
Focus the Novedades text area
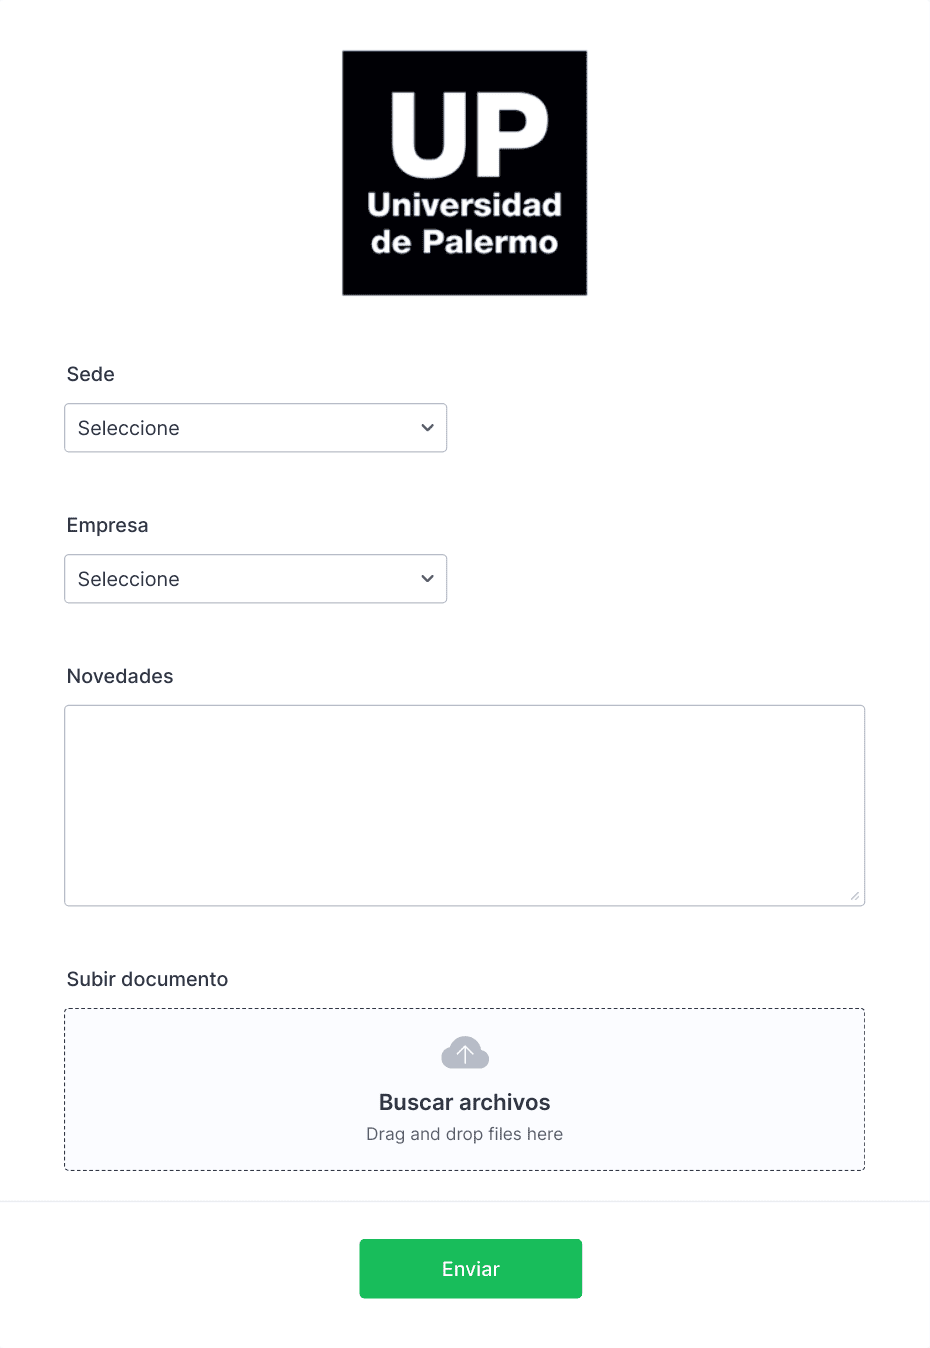click(464, 806)
